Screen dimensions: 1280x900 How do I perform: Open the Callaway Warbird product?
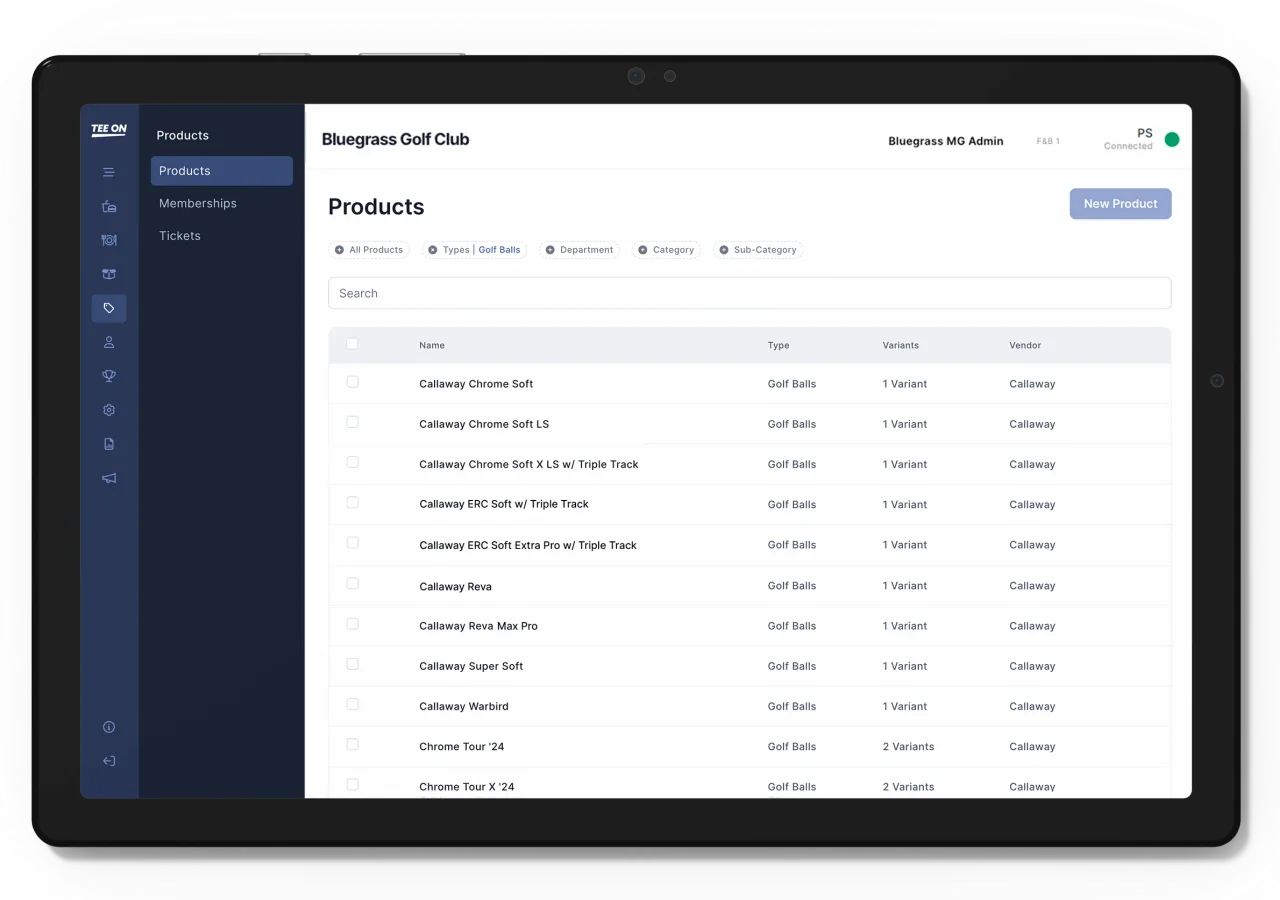click(x=464, y=706)
